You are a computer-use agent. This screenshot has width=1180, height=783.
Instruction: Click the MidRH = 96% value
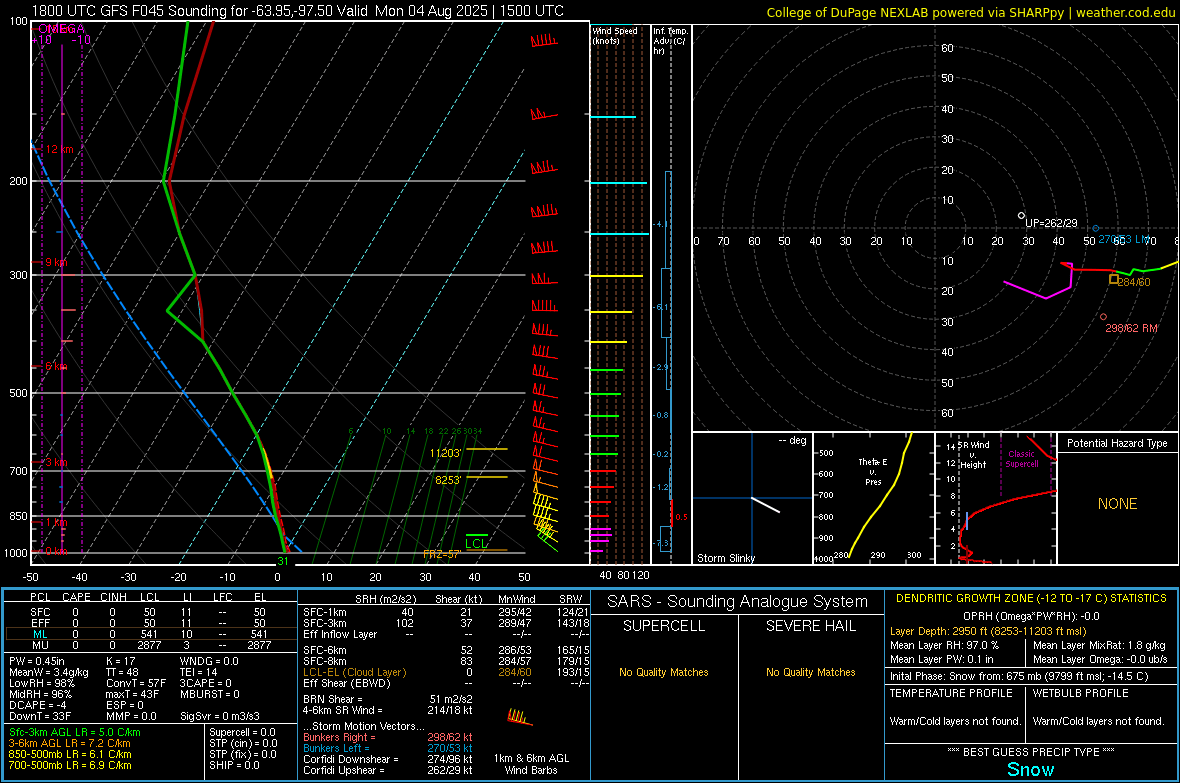tap(41, 694)
